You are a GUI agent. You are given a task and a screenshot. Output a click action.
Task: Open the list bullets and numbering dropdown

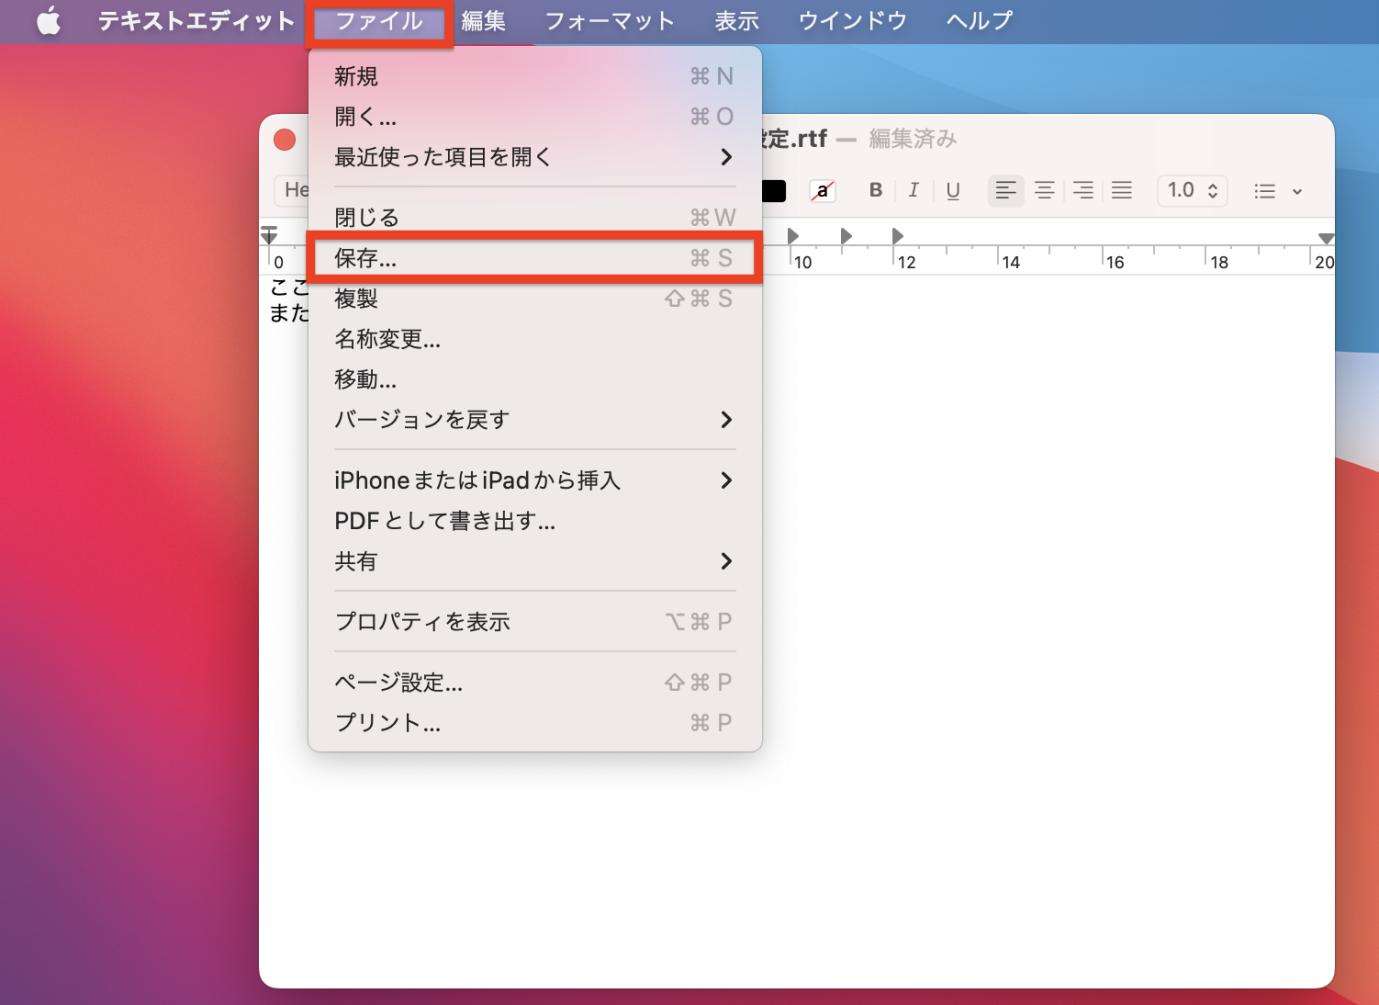1279,190
